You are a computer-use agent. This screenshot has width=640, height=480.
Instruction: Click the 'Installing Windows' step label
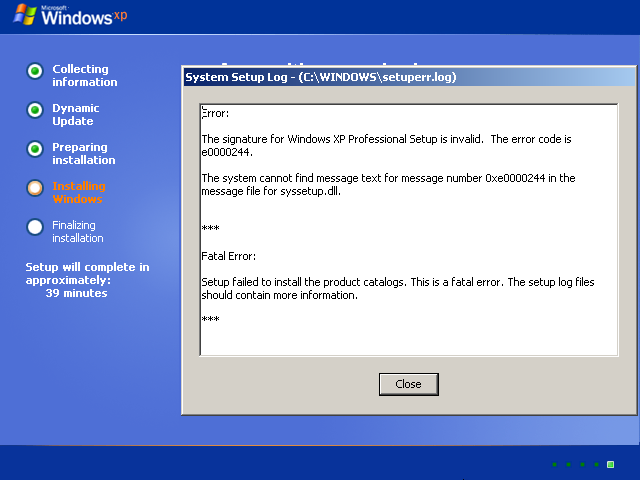[79, 193]
